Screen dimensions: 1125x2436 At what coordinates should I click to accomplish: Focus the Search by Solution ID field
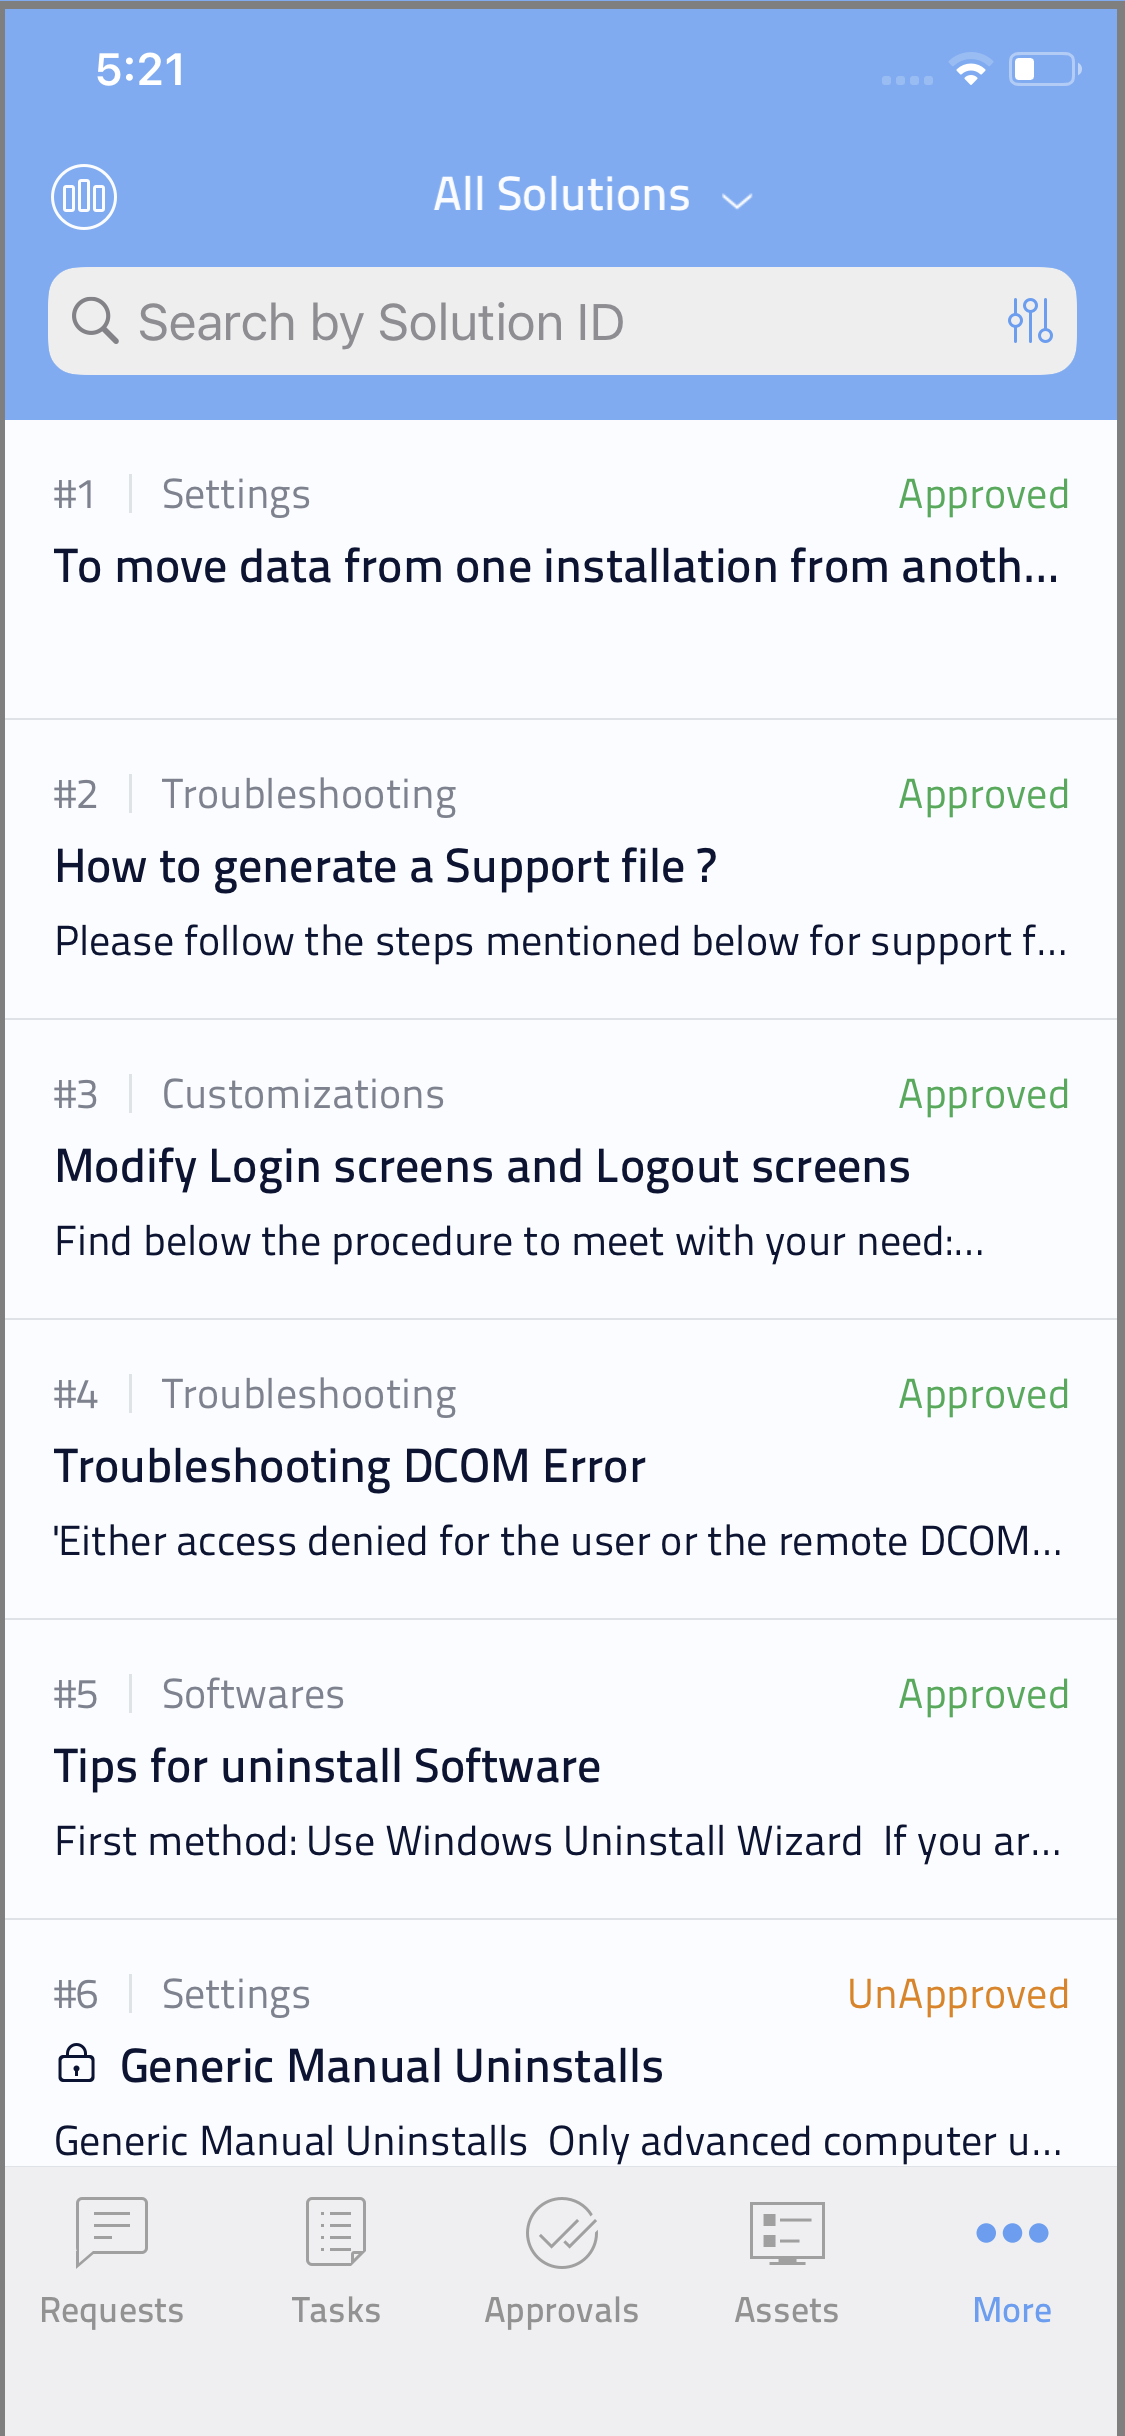562,321
